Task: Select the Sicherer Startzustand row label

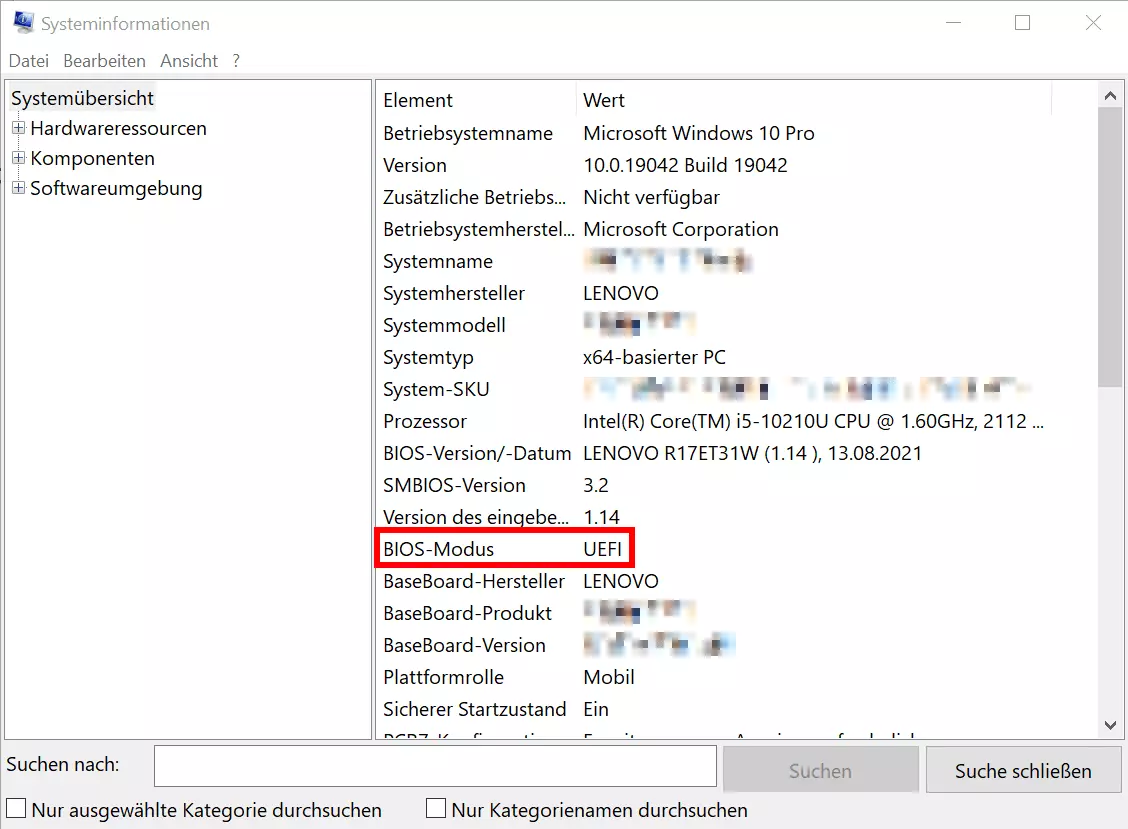Action: point(475,710)
